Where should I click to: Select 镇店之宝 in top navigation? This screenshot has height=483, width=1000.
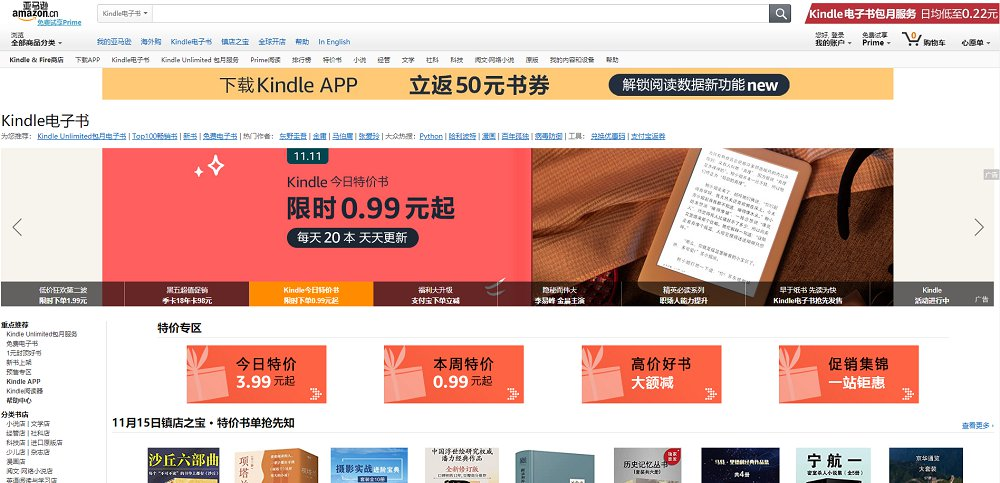click(x=235, y=42)
